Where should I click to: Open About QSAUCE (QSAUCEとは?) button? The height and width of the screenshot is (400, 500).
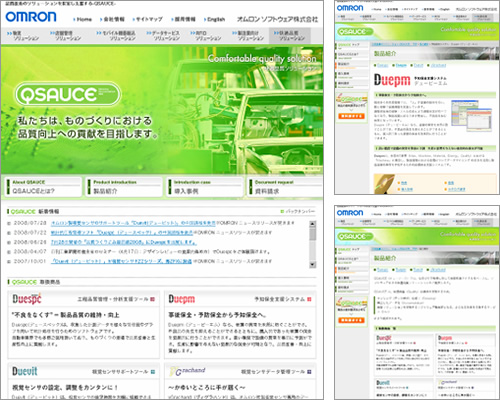43,187
